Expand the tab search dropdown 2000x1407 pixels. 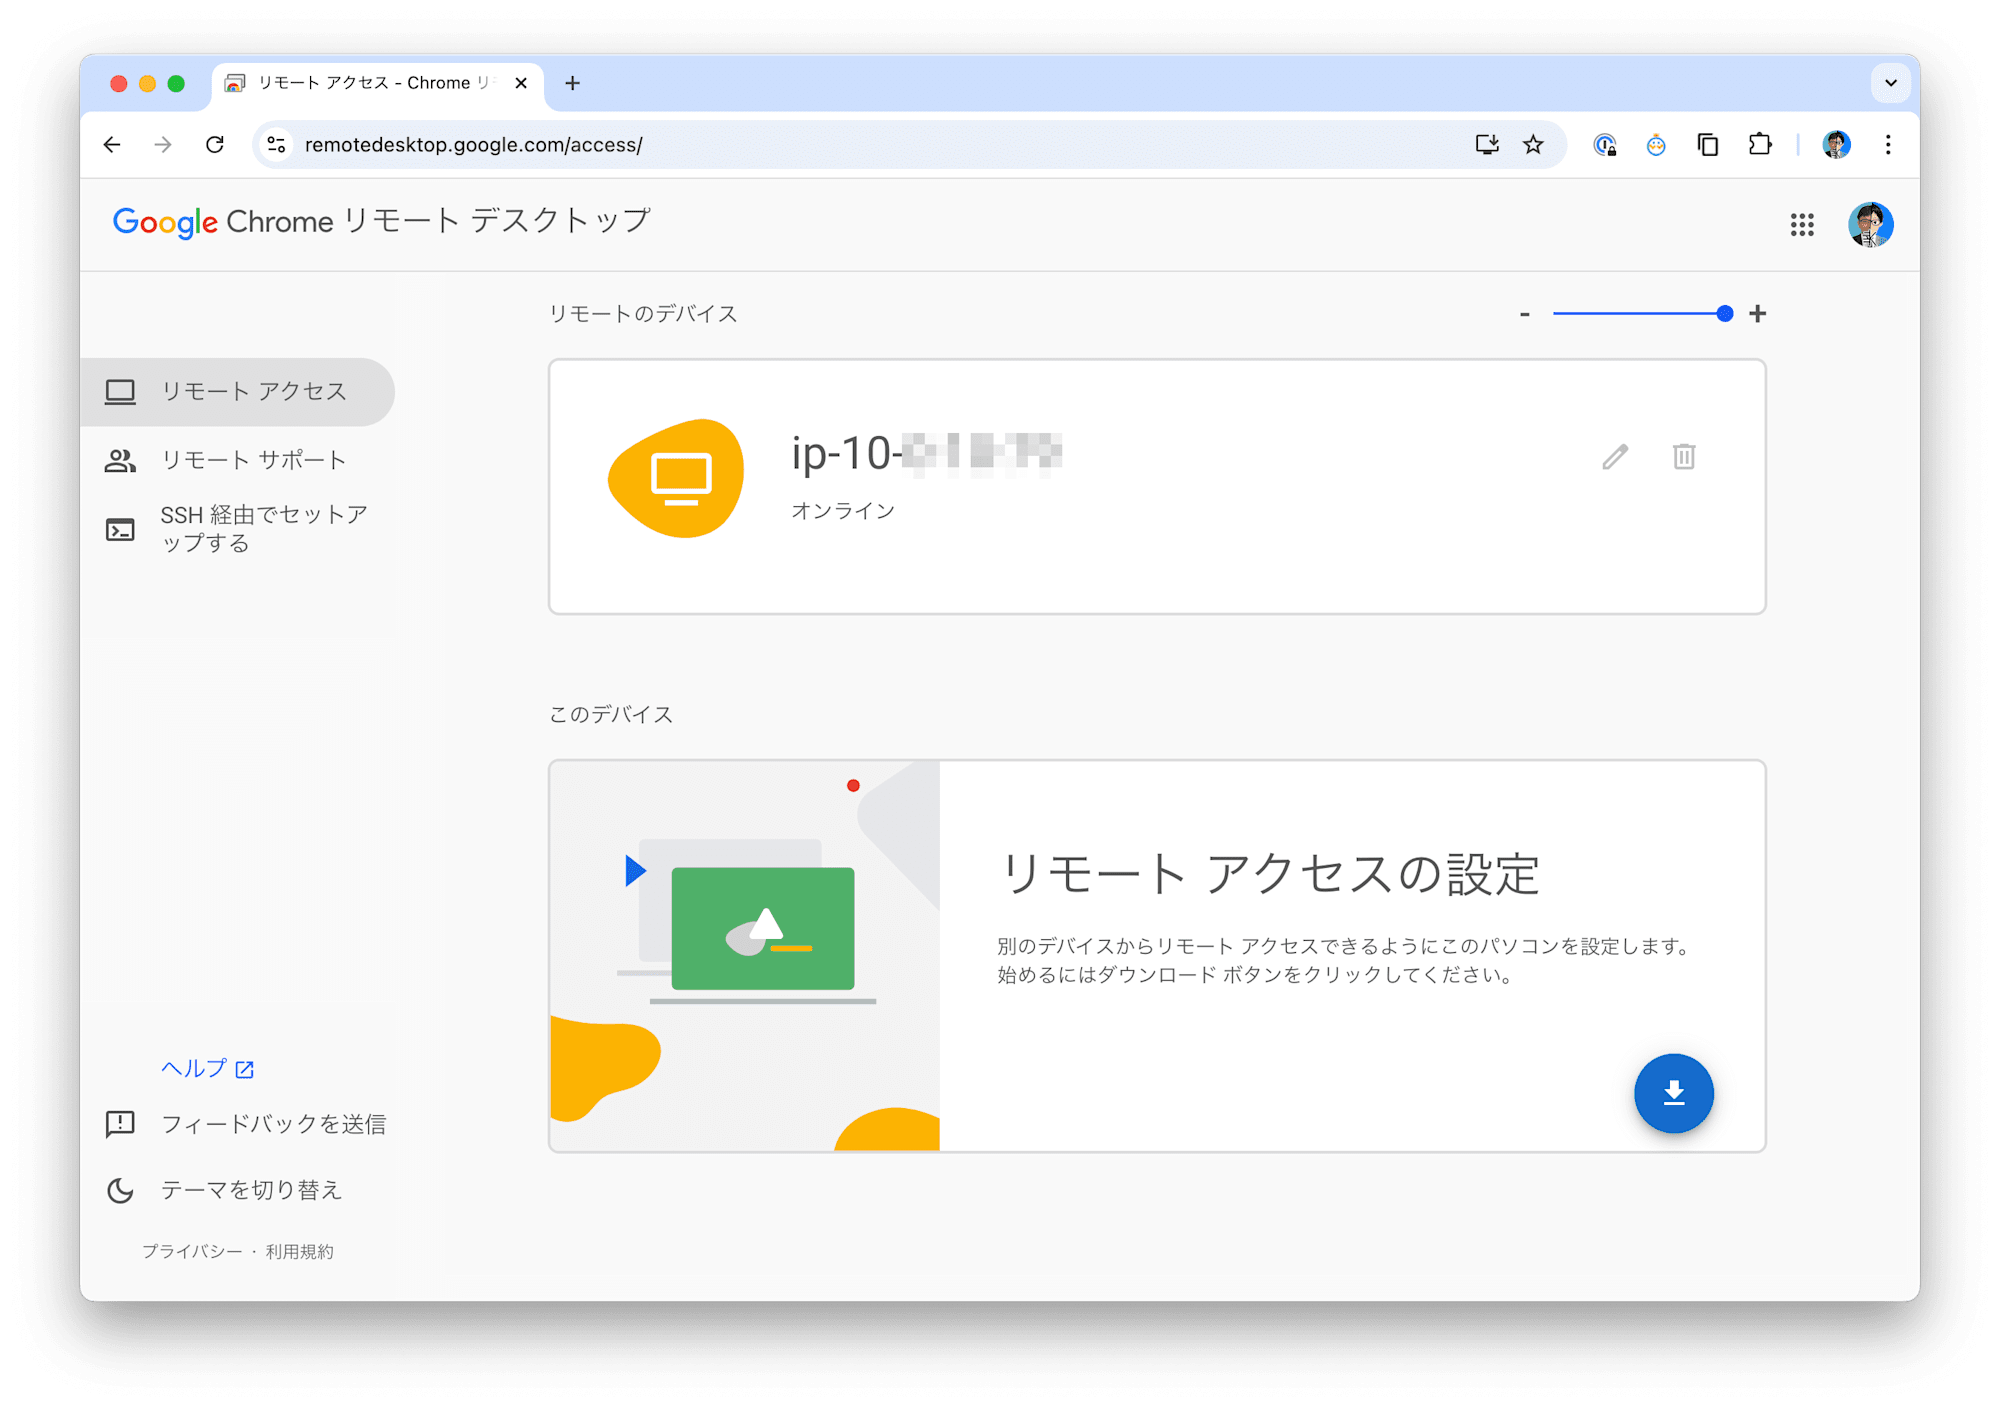click(x=1890, y=83)
